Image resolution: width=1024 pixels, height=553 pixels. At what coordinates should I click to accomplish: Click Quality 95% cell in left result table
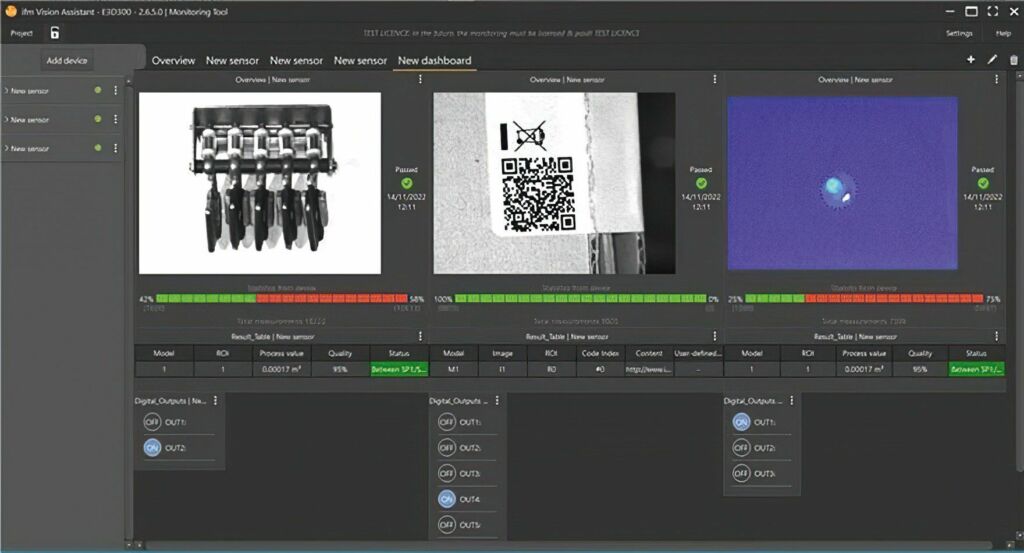340,370
